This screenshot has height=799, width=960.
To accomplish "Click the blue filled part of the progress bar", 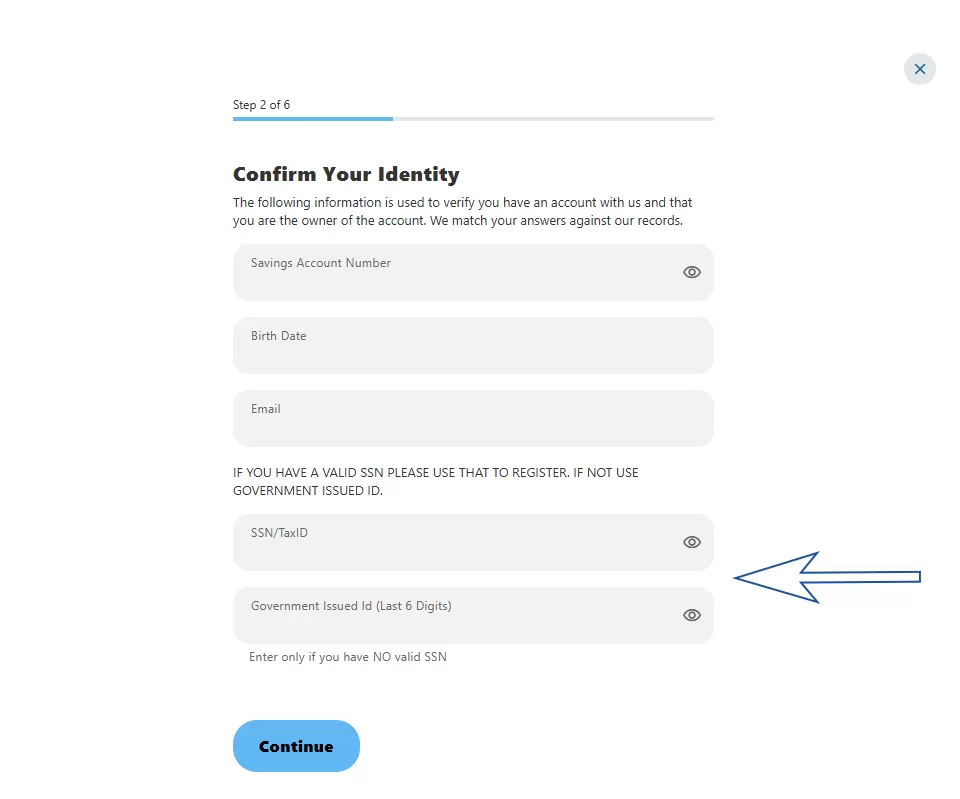I will point(313,119).
